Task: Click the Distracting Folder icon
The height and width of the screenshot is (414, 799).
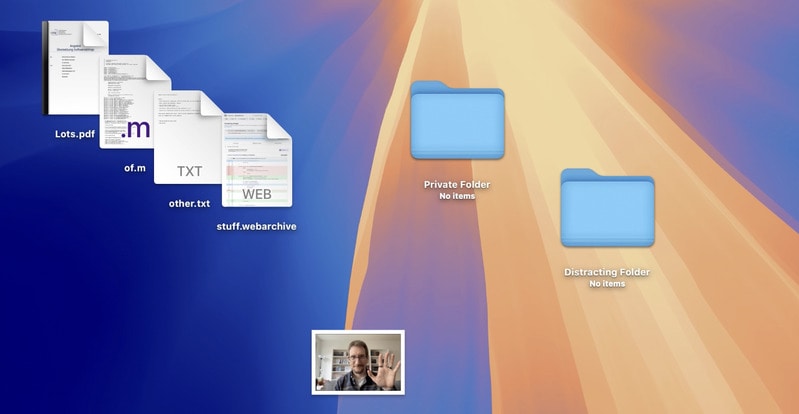Action: click(x=607, y=209)
